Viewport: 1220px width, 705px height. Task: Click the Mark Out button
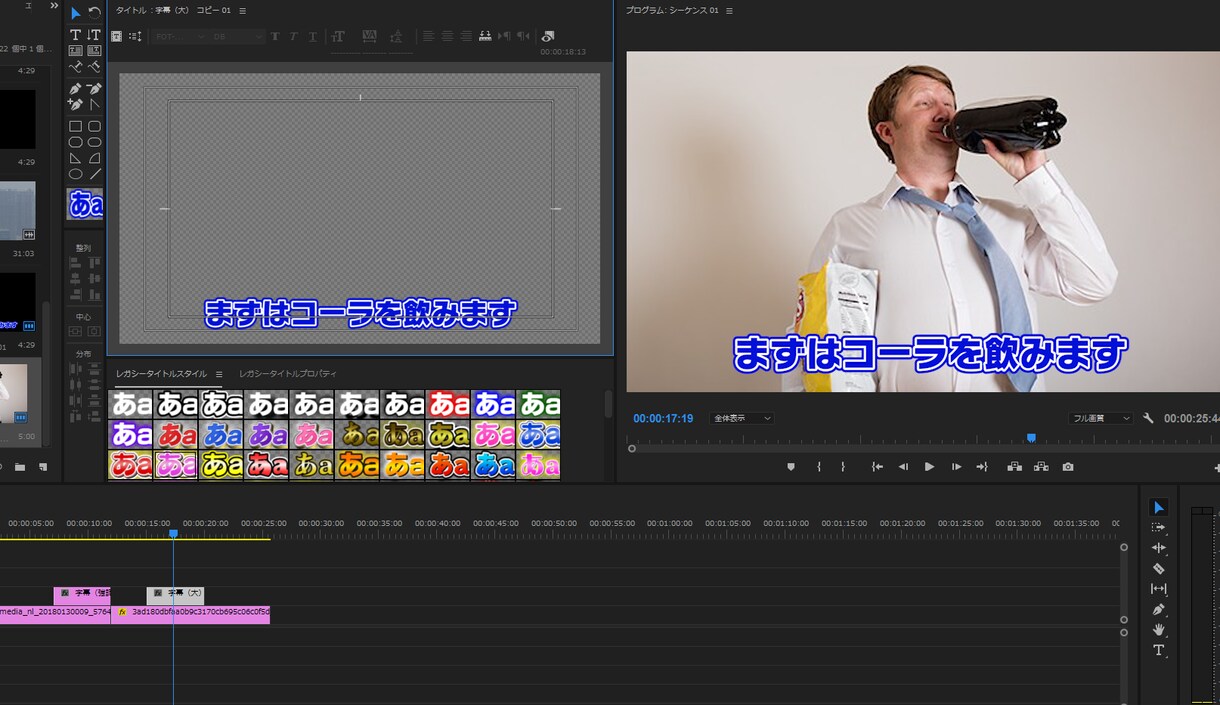pos(843,467)
